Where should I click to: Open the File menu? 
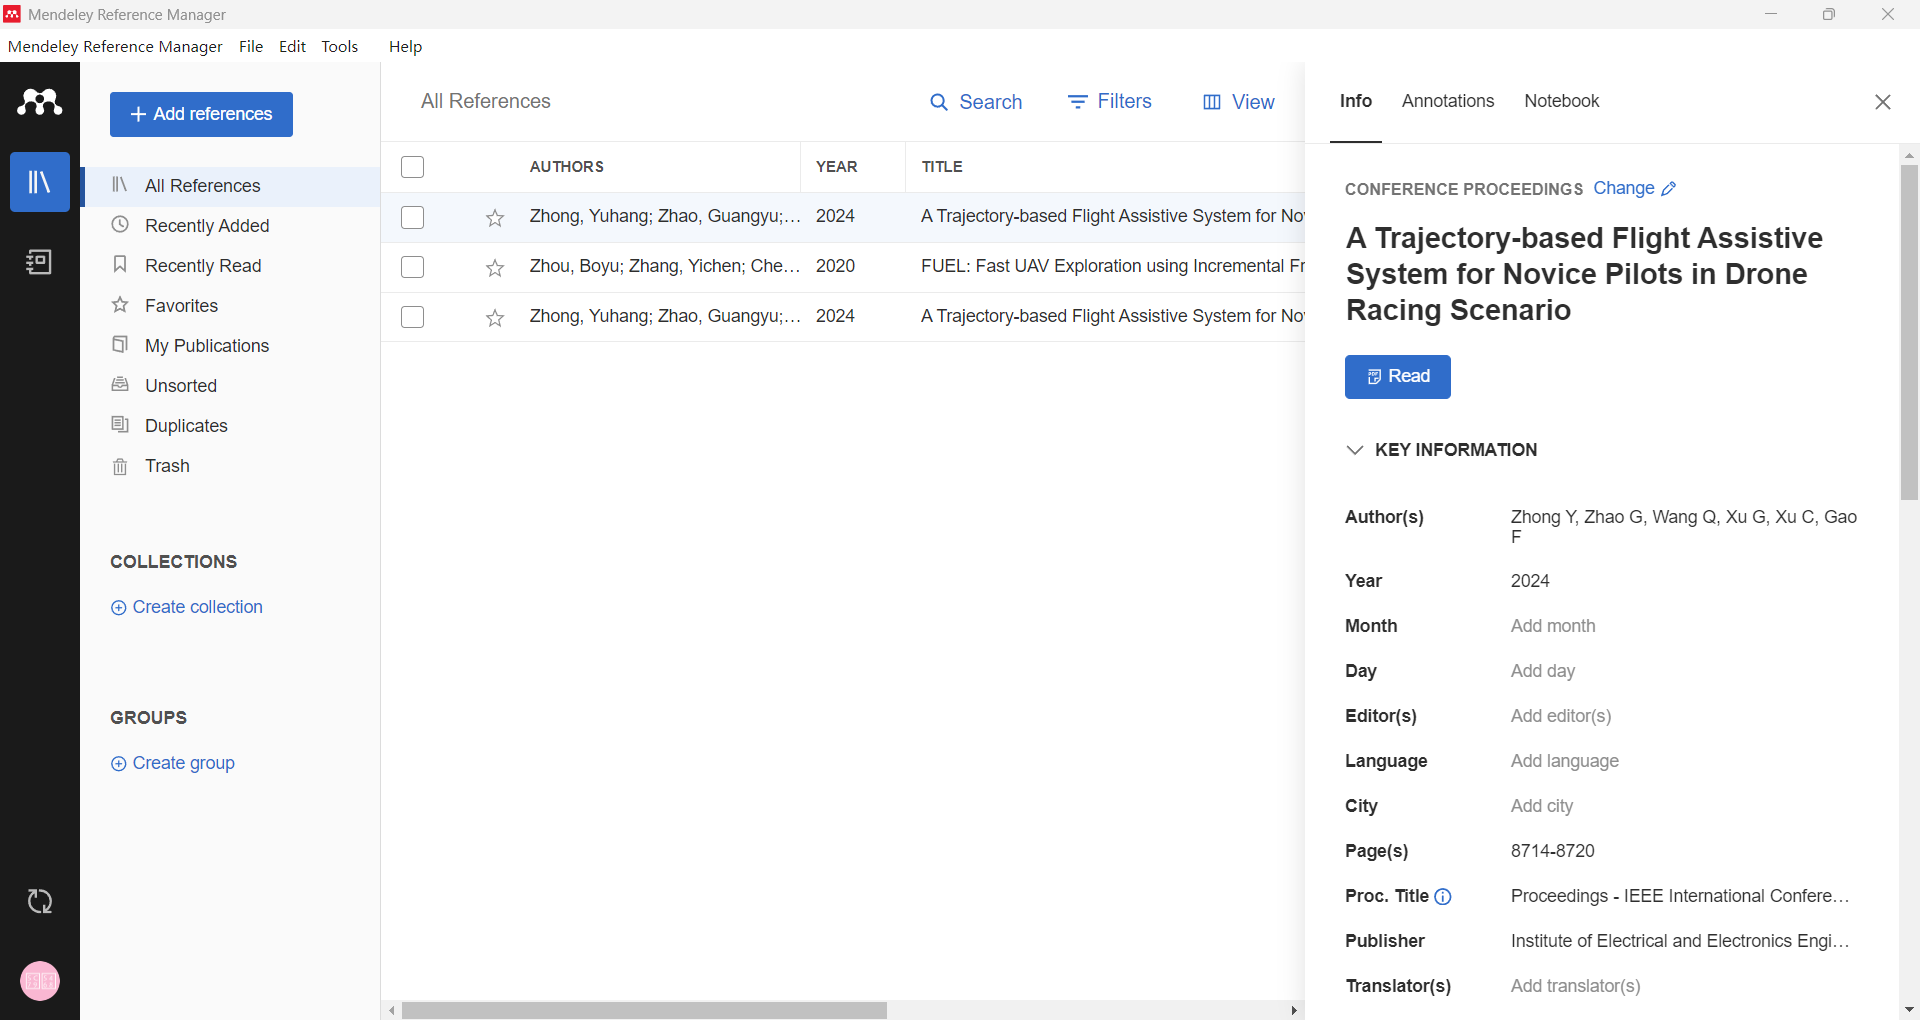click(251, 47)
